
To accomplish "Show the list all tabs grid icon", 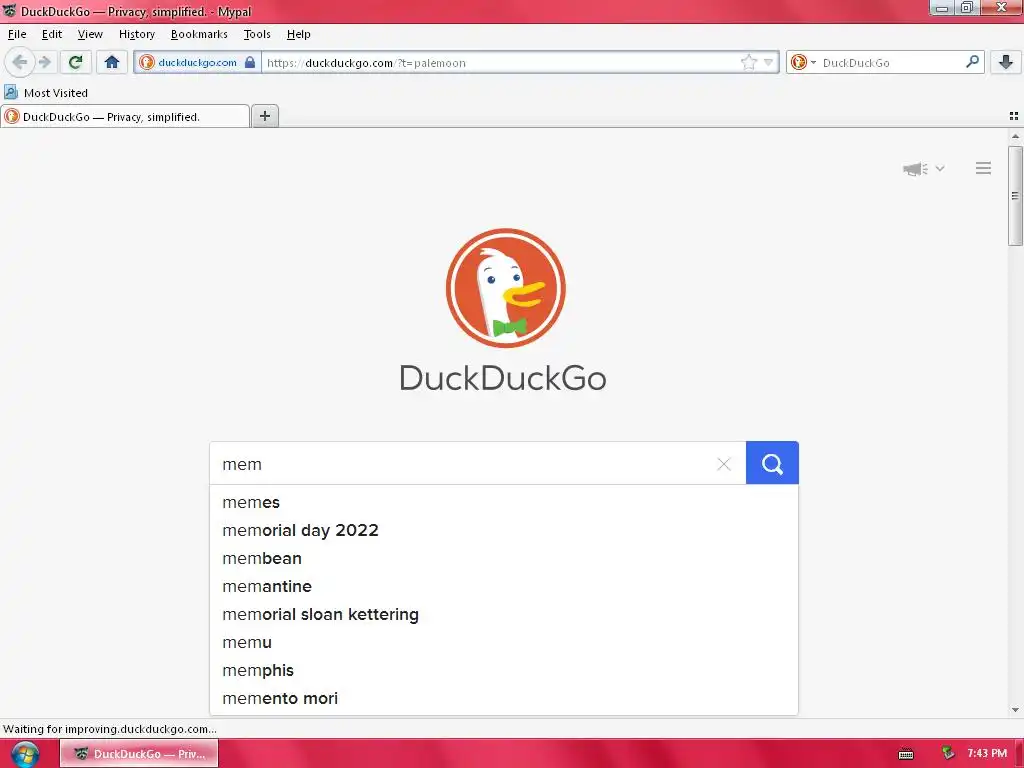I will (x=1014, y=116).
